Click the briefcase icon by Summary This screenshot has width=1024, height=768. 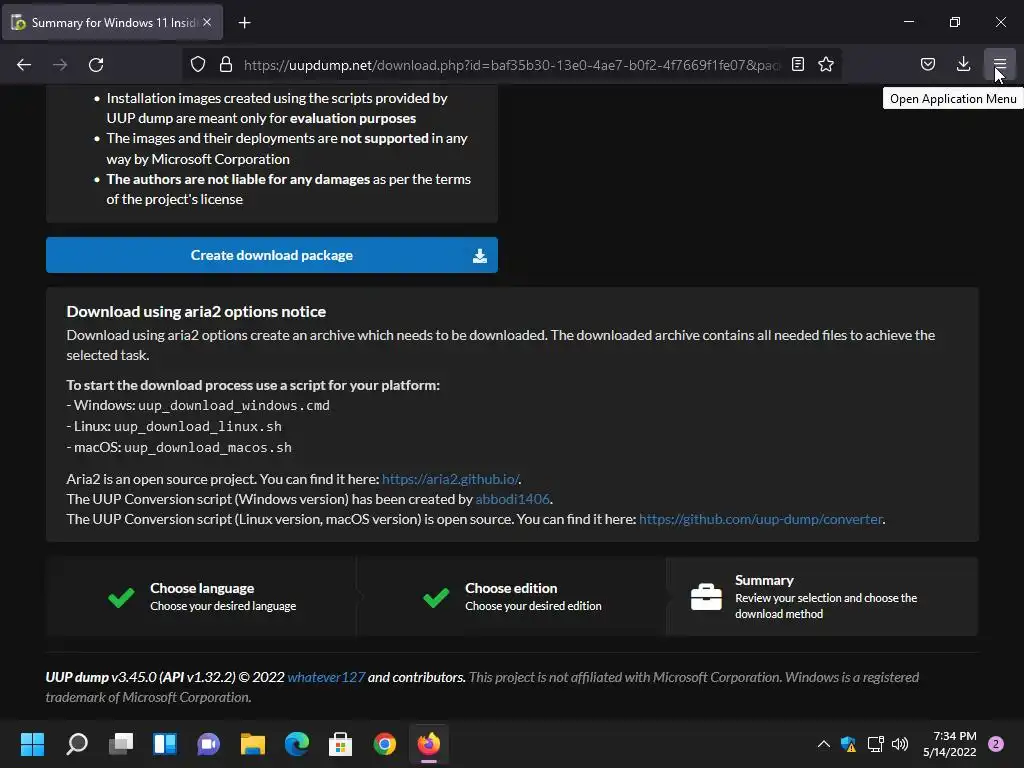pyautogui.click(x=706, y=596)
